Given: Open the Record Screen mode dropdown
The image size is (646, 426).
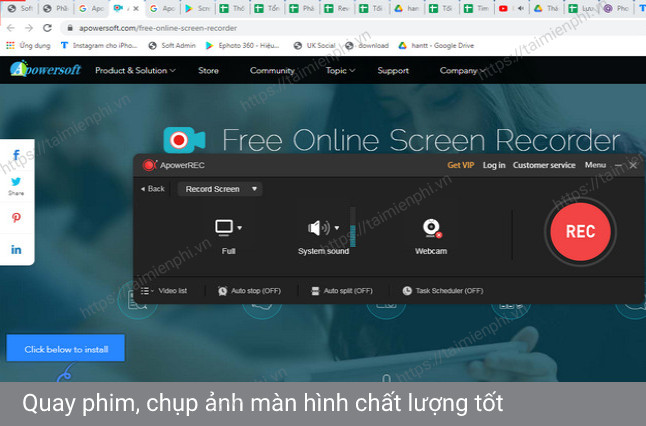Looking at the screenshot, I should 220,189.
